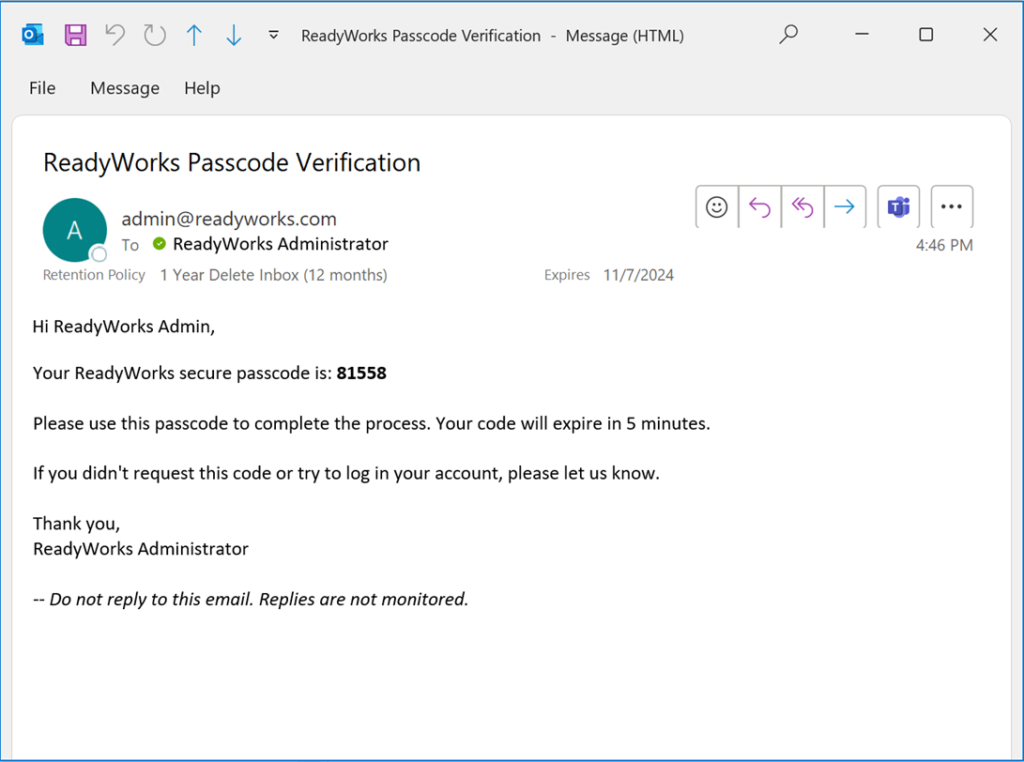Reply to the email
This screenshot has height=762, width=1024.
[759, 206]
